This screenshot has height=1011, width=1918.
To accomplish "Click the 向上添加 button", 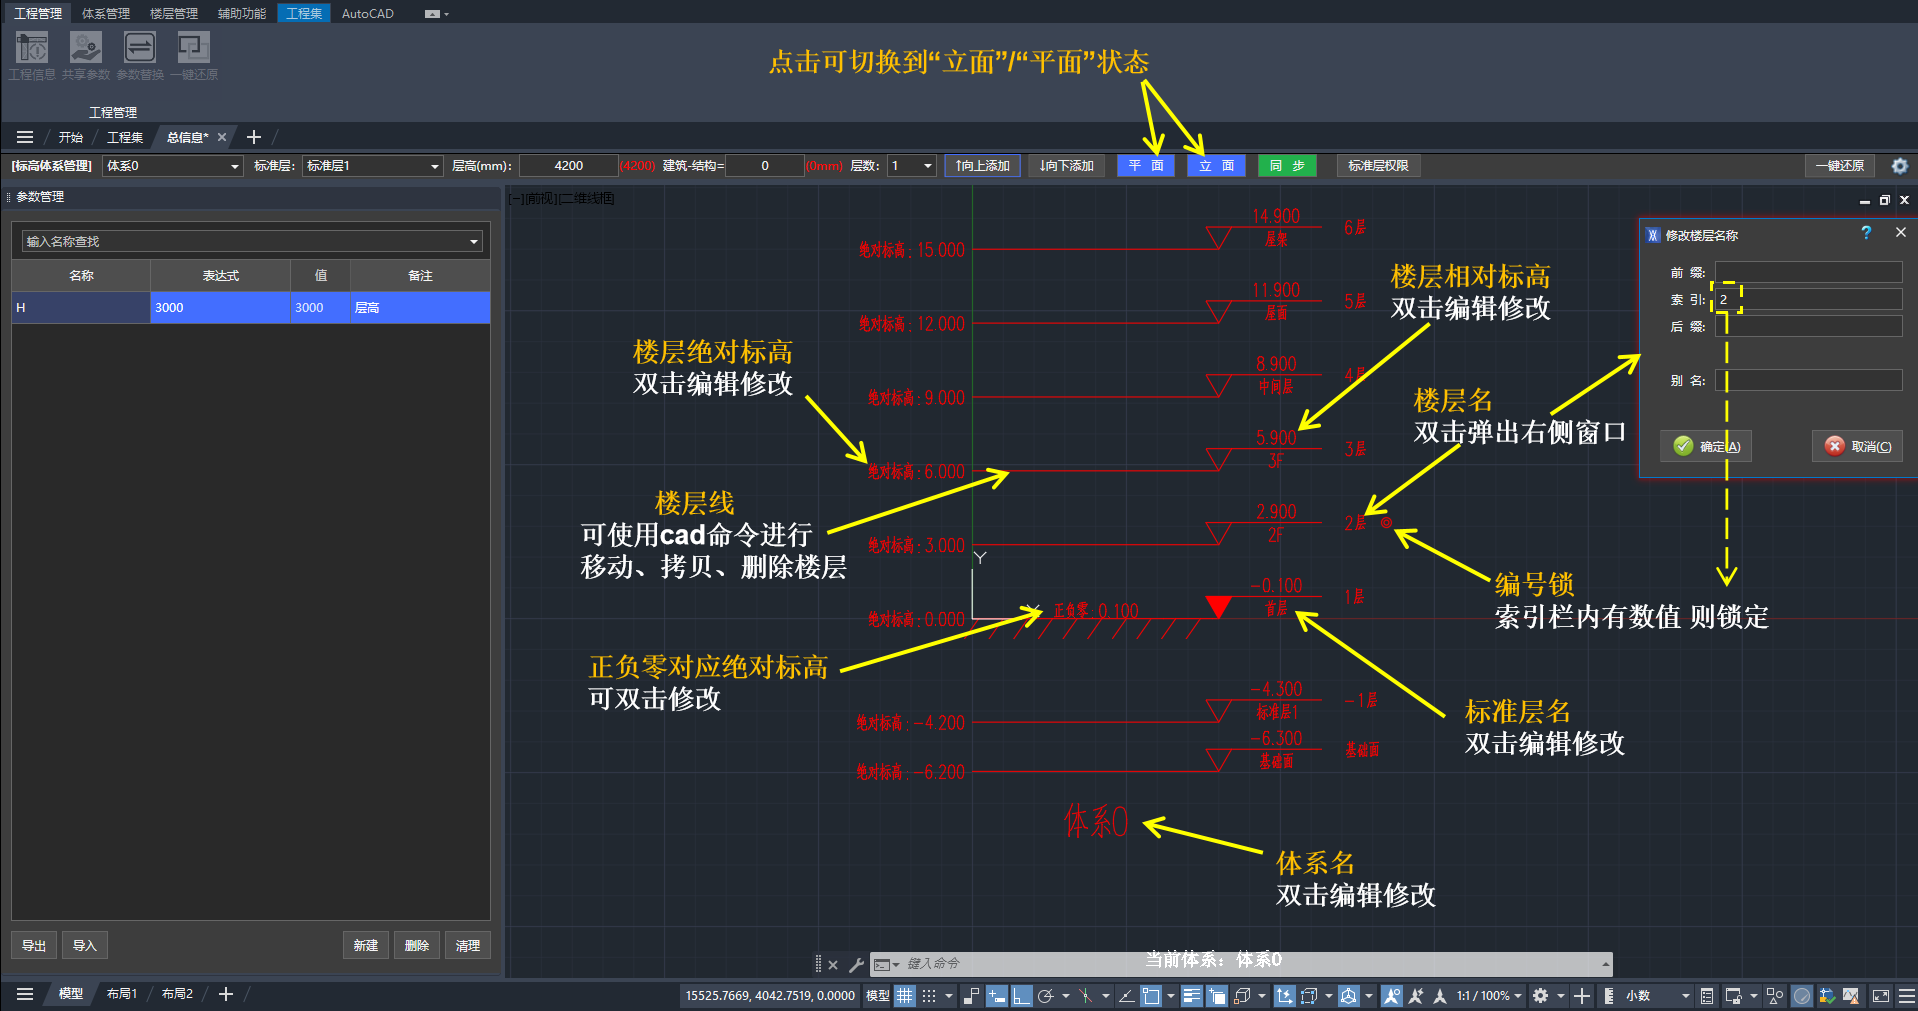I will pyautogui.click(x=982, y=166).
